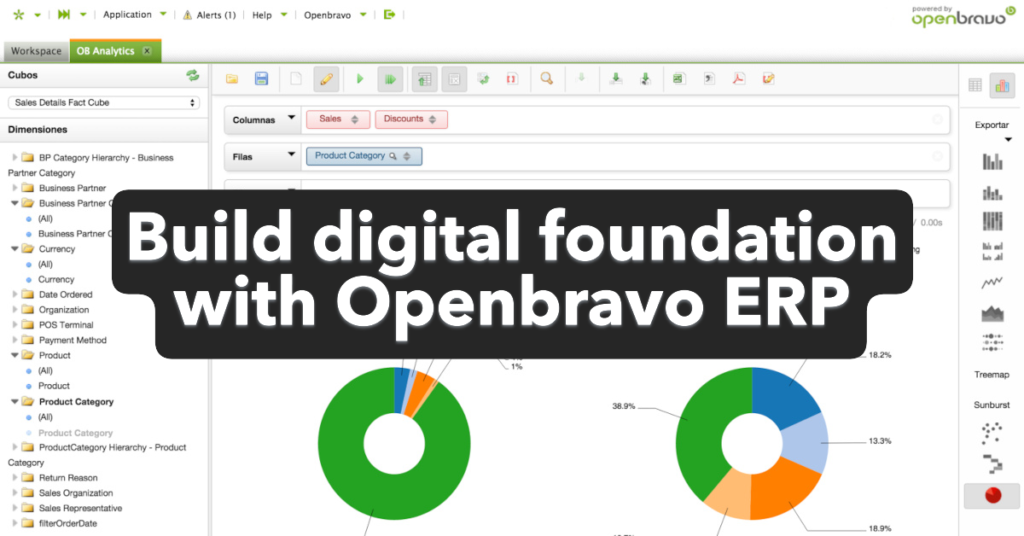Switch to chart view mode
1024x536 pixels.
pos(1002,85)
